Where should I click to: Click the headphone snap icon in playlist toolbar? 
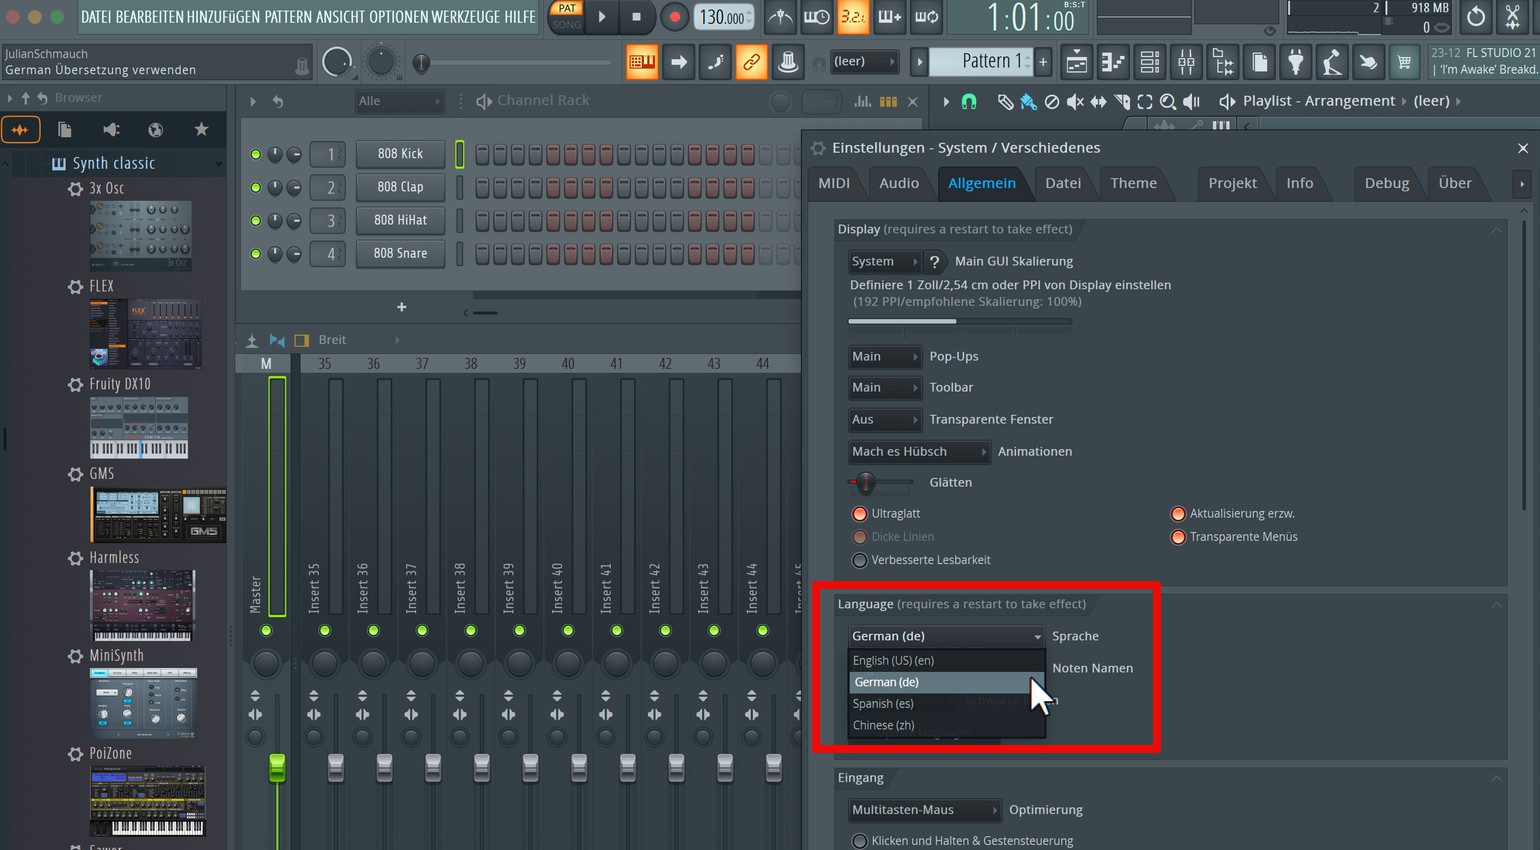coord(968,101)
